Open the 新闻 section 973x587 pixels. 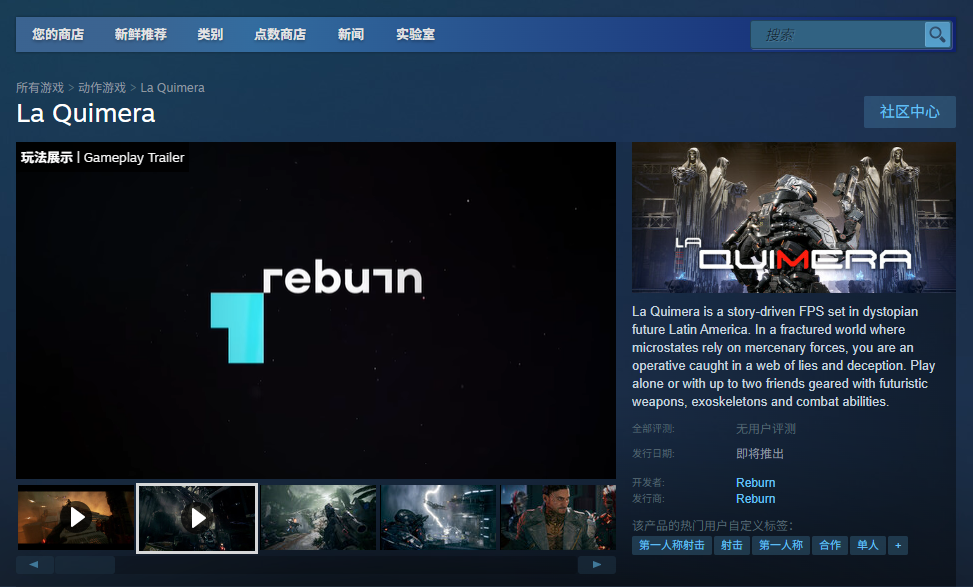click(351, 34)
